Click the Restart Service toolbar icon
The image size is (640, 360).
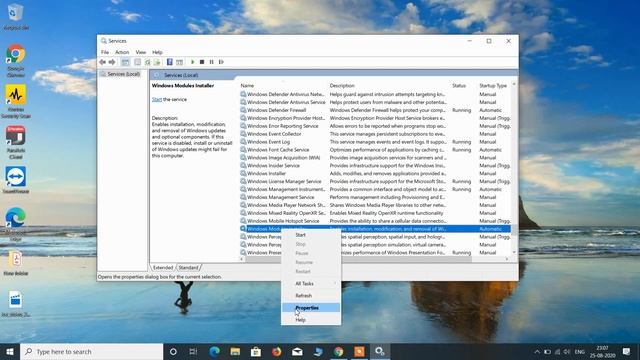[x=221, y=62]
